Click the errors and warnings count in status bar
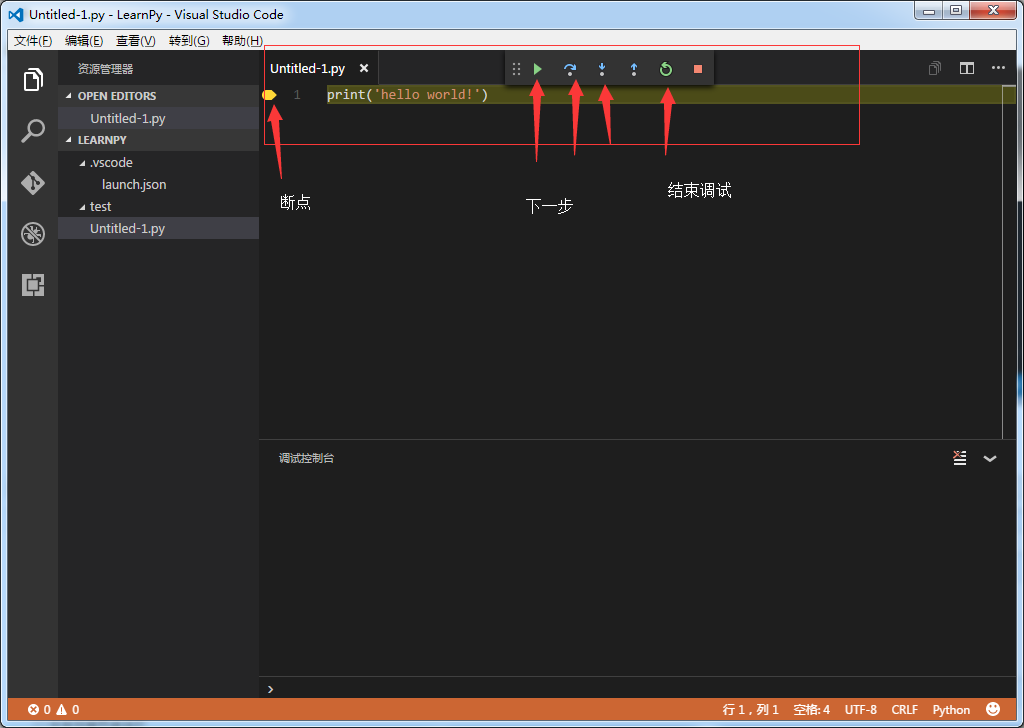This screenshot has height=728, width=1024. (x=54, y=709)
